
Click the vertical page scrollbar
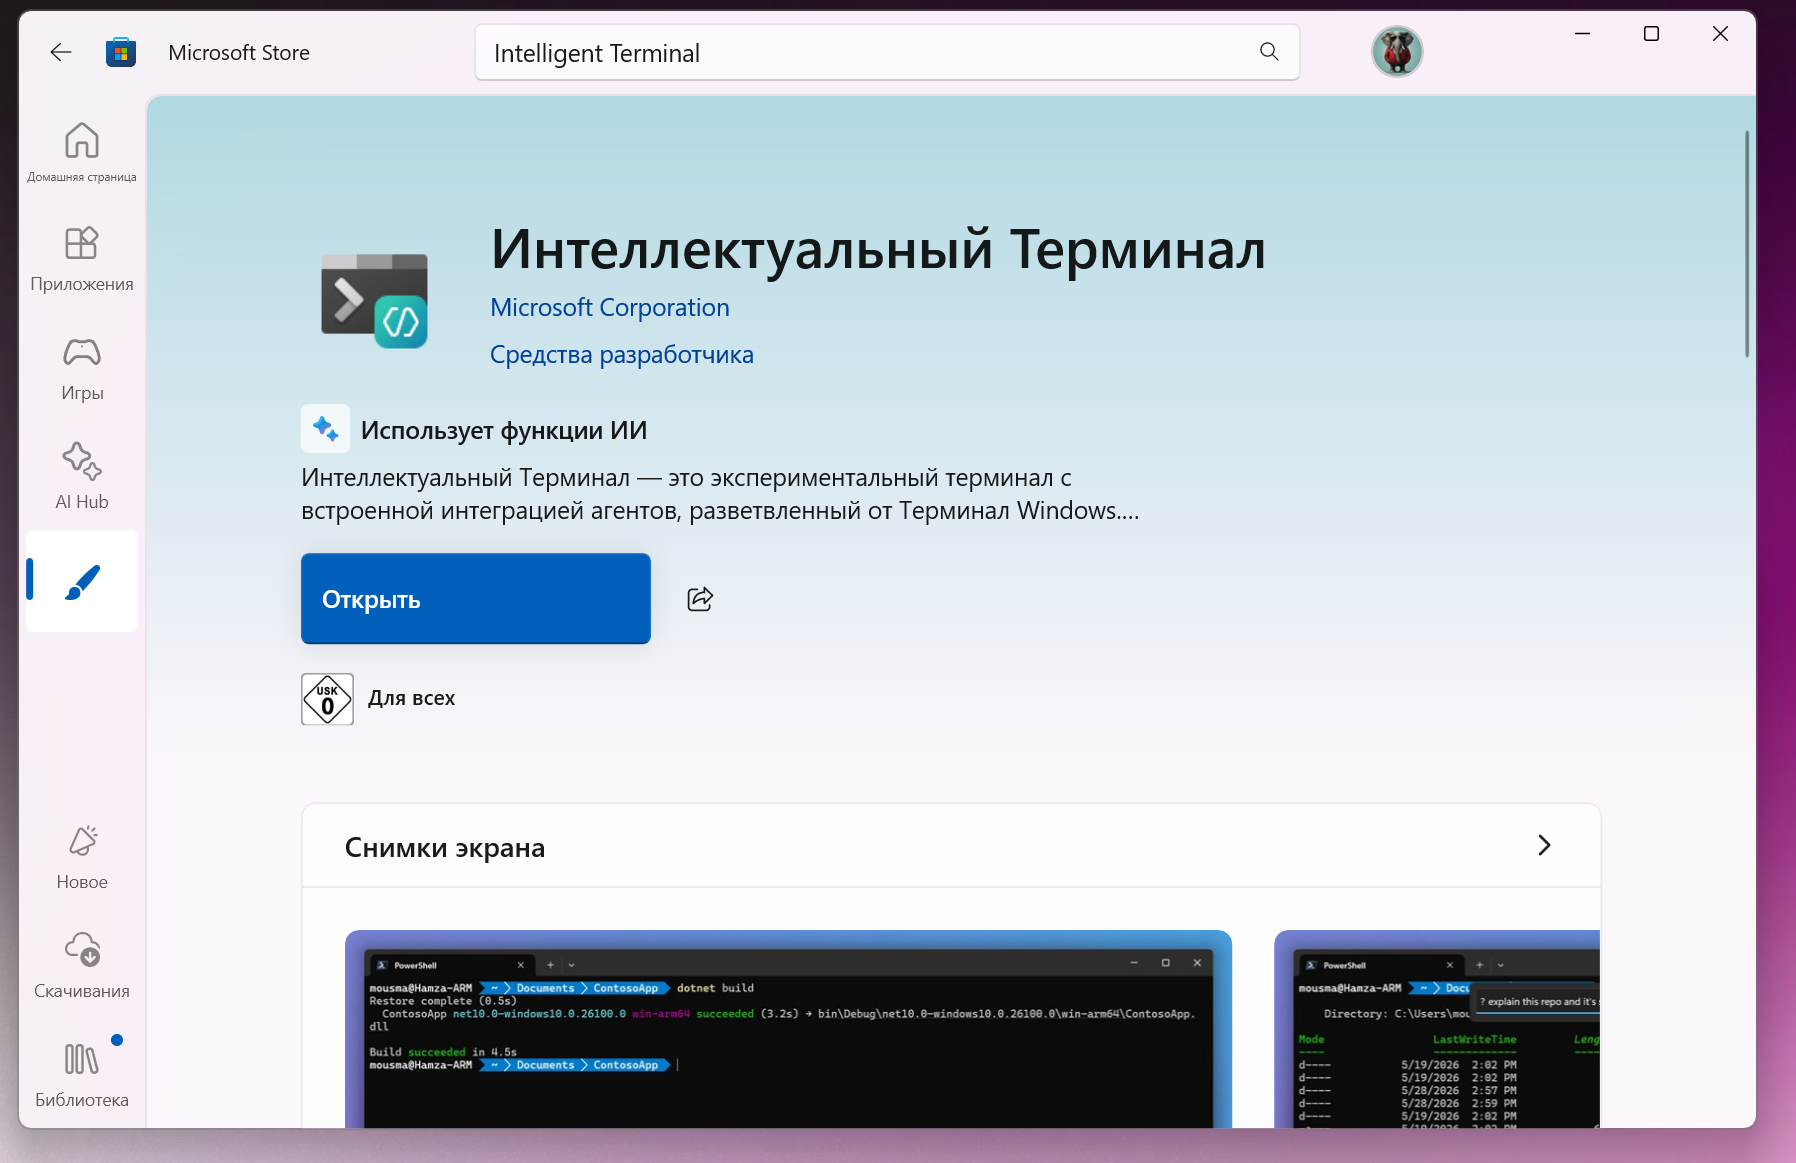click(x=1747, y=243)
